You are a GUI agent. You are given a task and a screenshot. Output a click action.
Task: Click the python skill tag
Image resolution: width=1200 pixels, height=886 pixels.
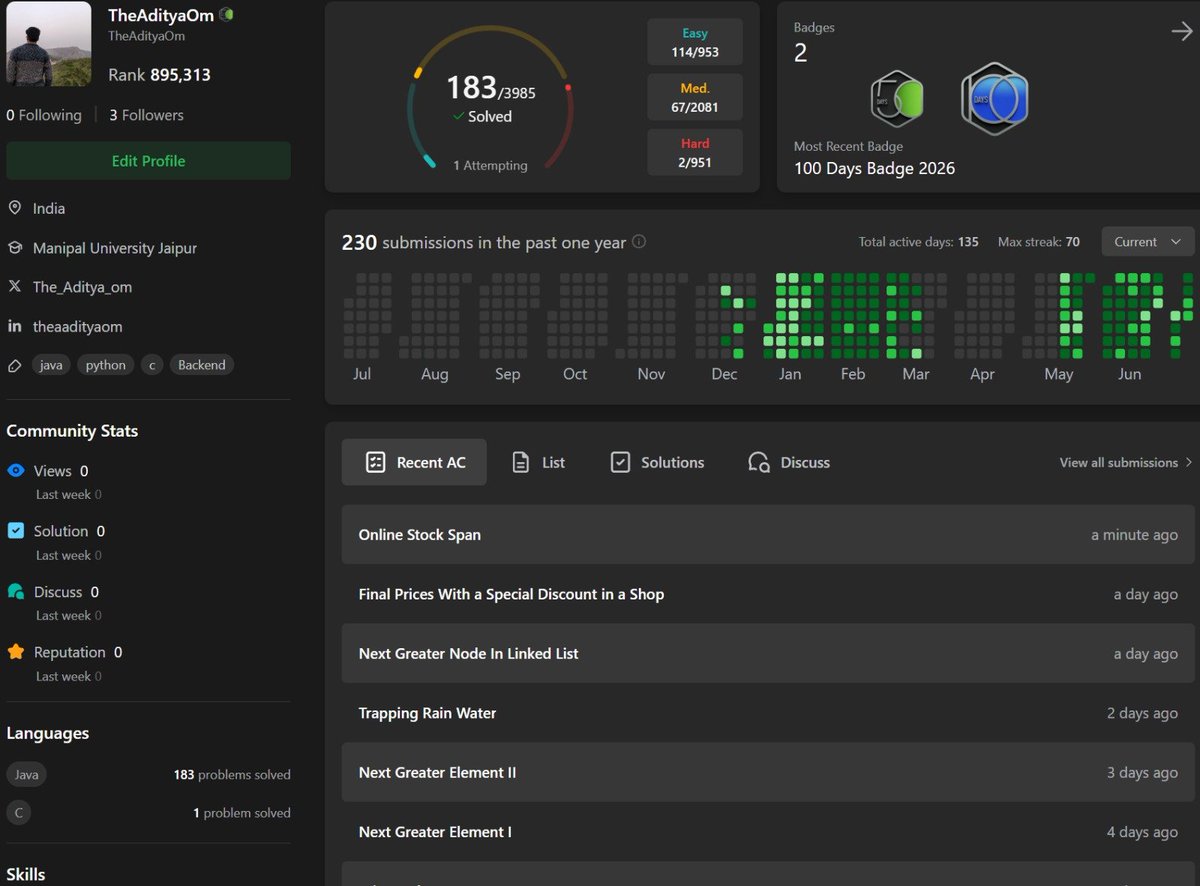pyautogui.click(x=106, y=365)
